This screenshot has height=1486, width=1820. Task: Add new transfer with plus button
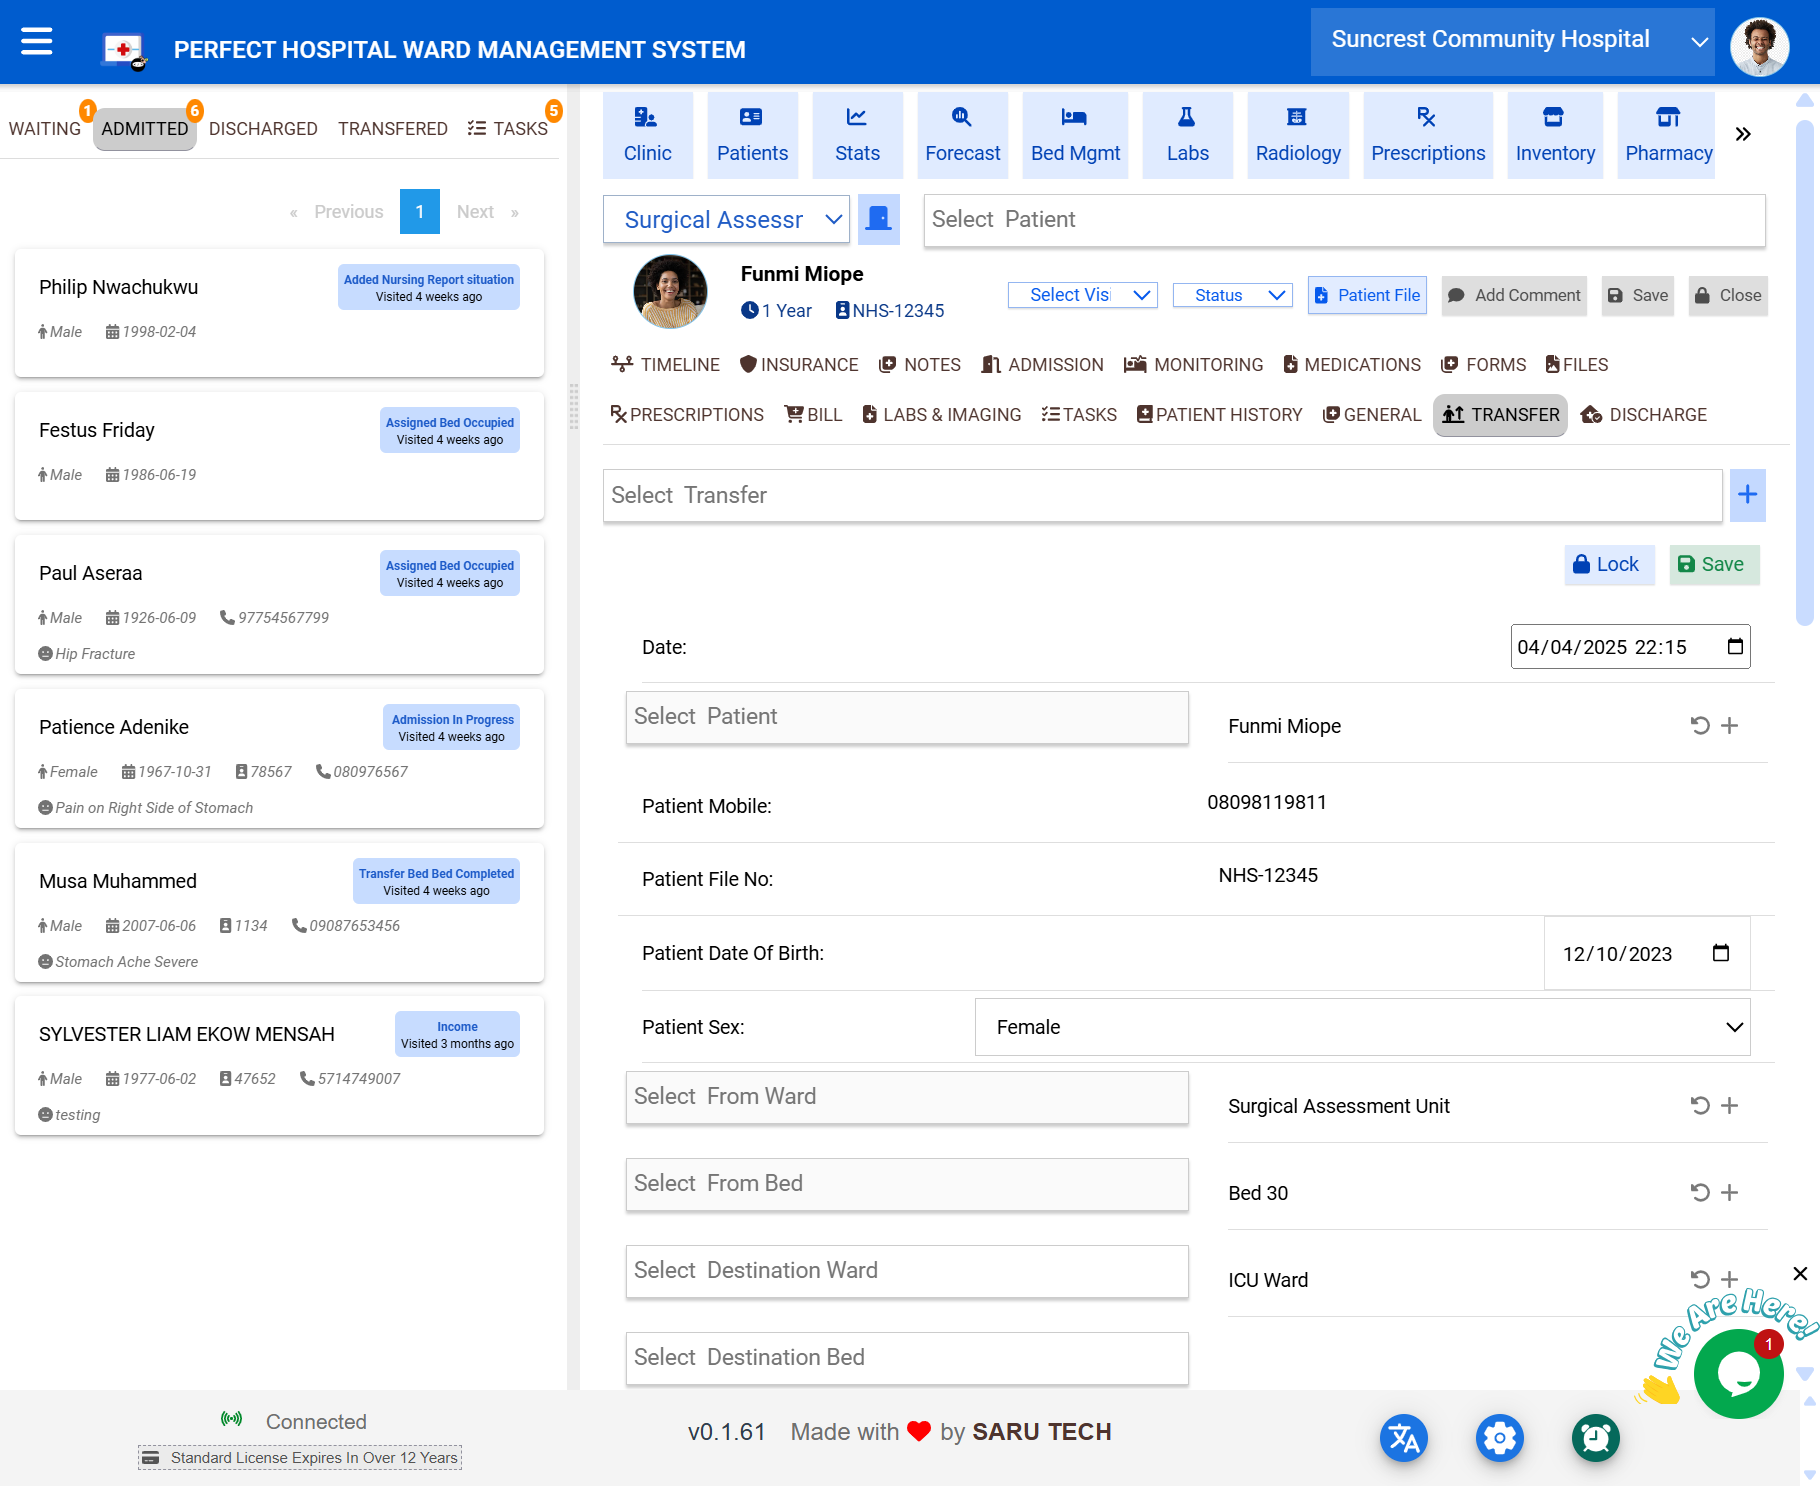tap(1747, 495)
